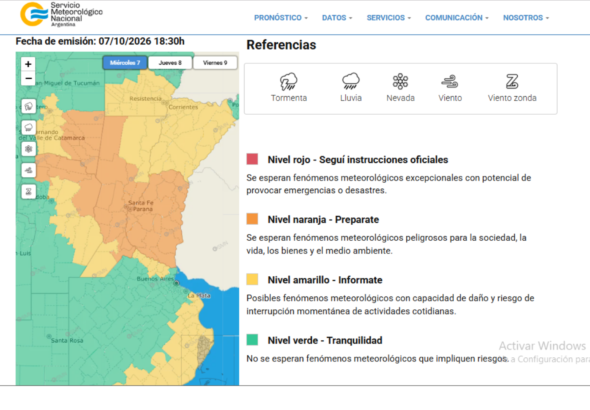Viewport: 590px width, 410px height.
Task: Click the Nevada snowflake reference icon
Action: [400, 81]
